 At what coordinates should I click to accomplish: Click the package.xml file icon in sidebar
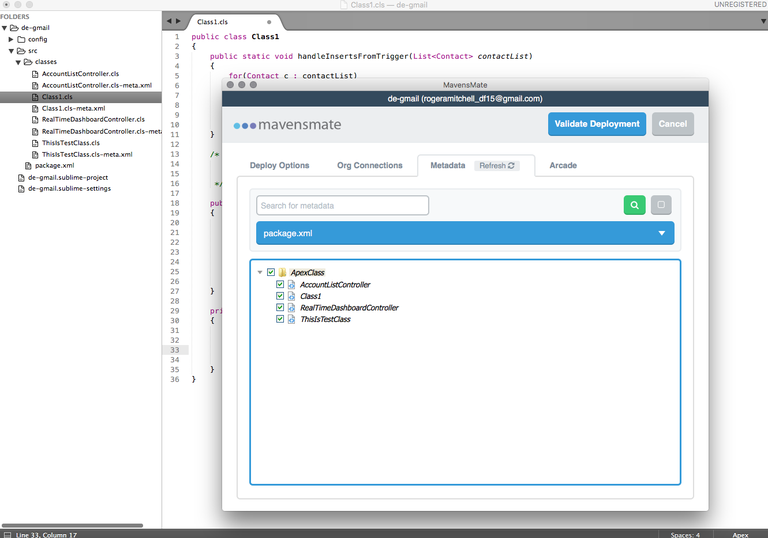28,166
